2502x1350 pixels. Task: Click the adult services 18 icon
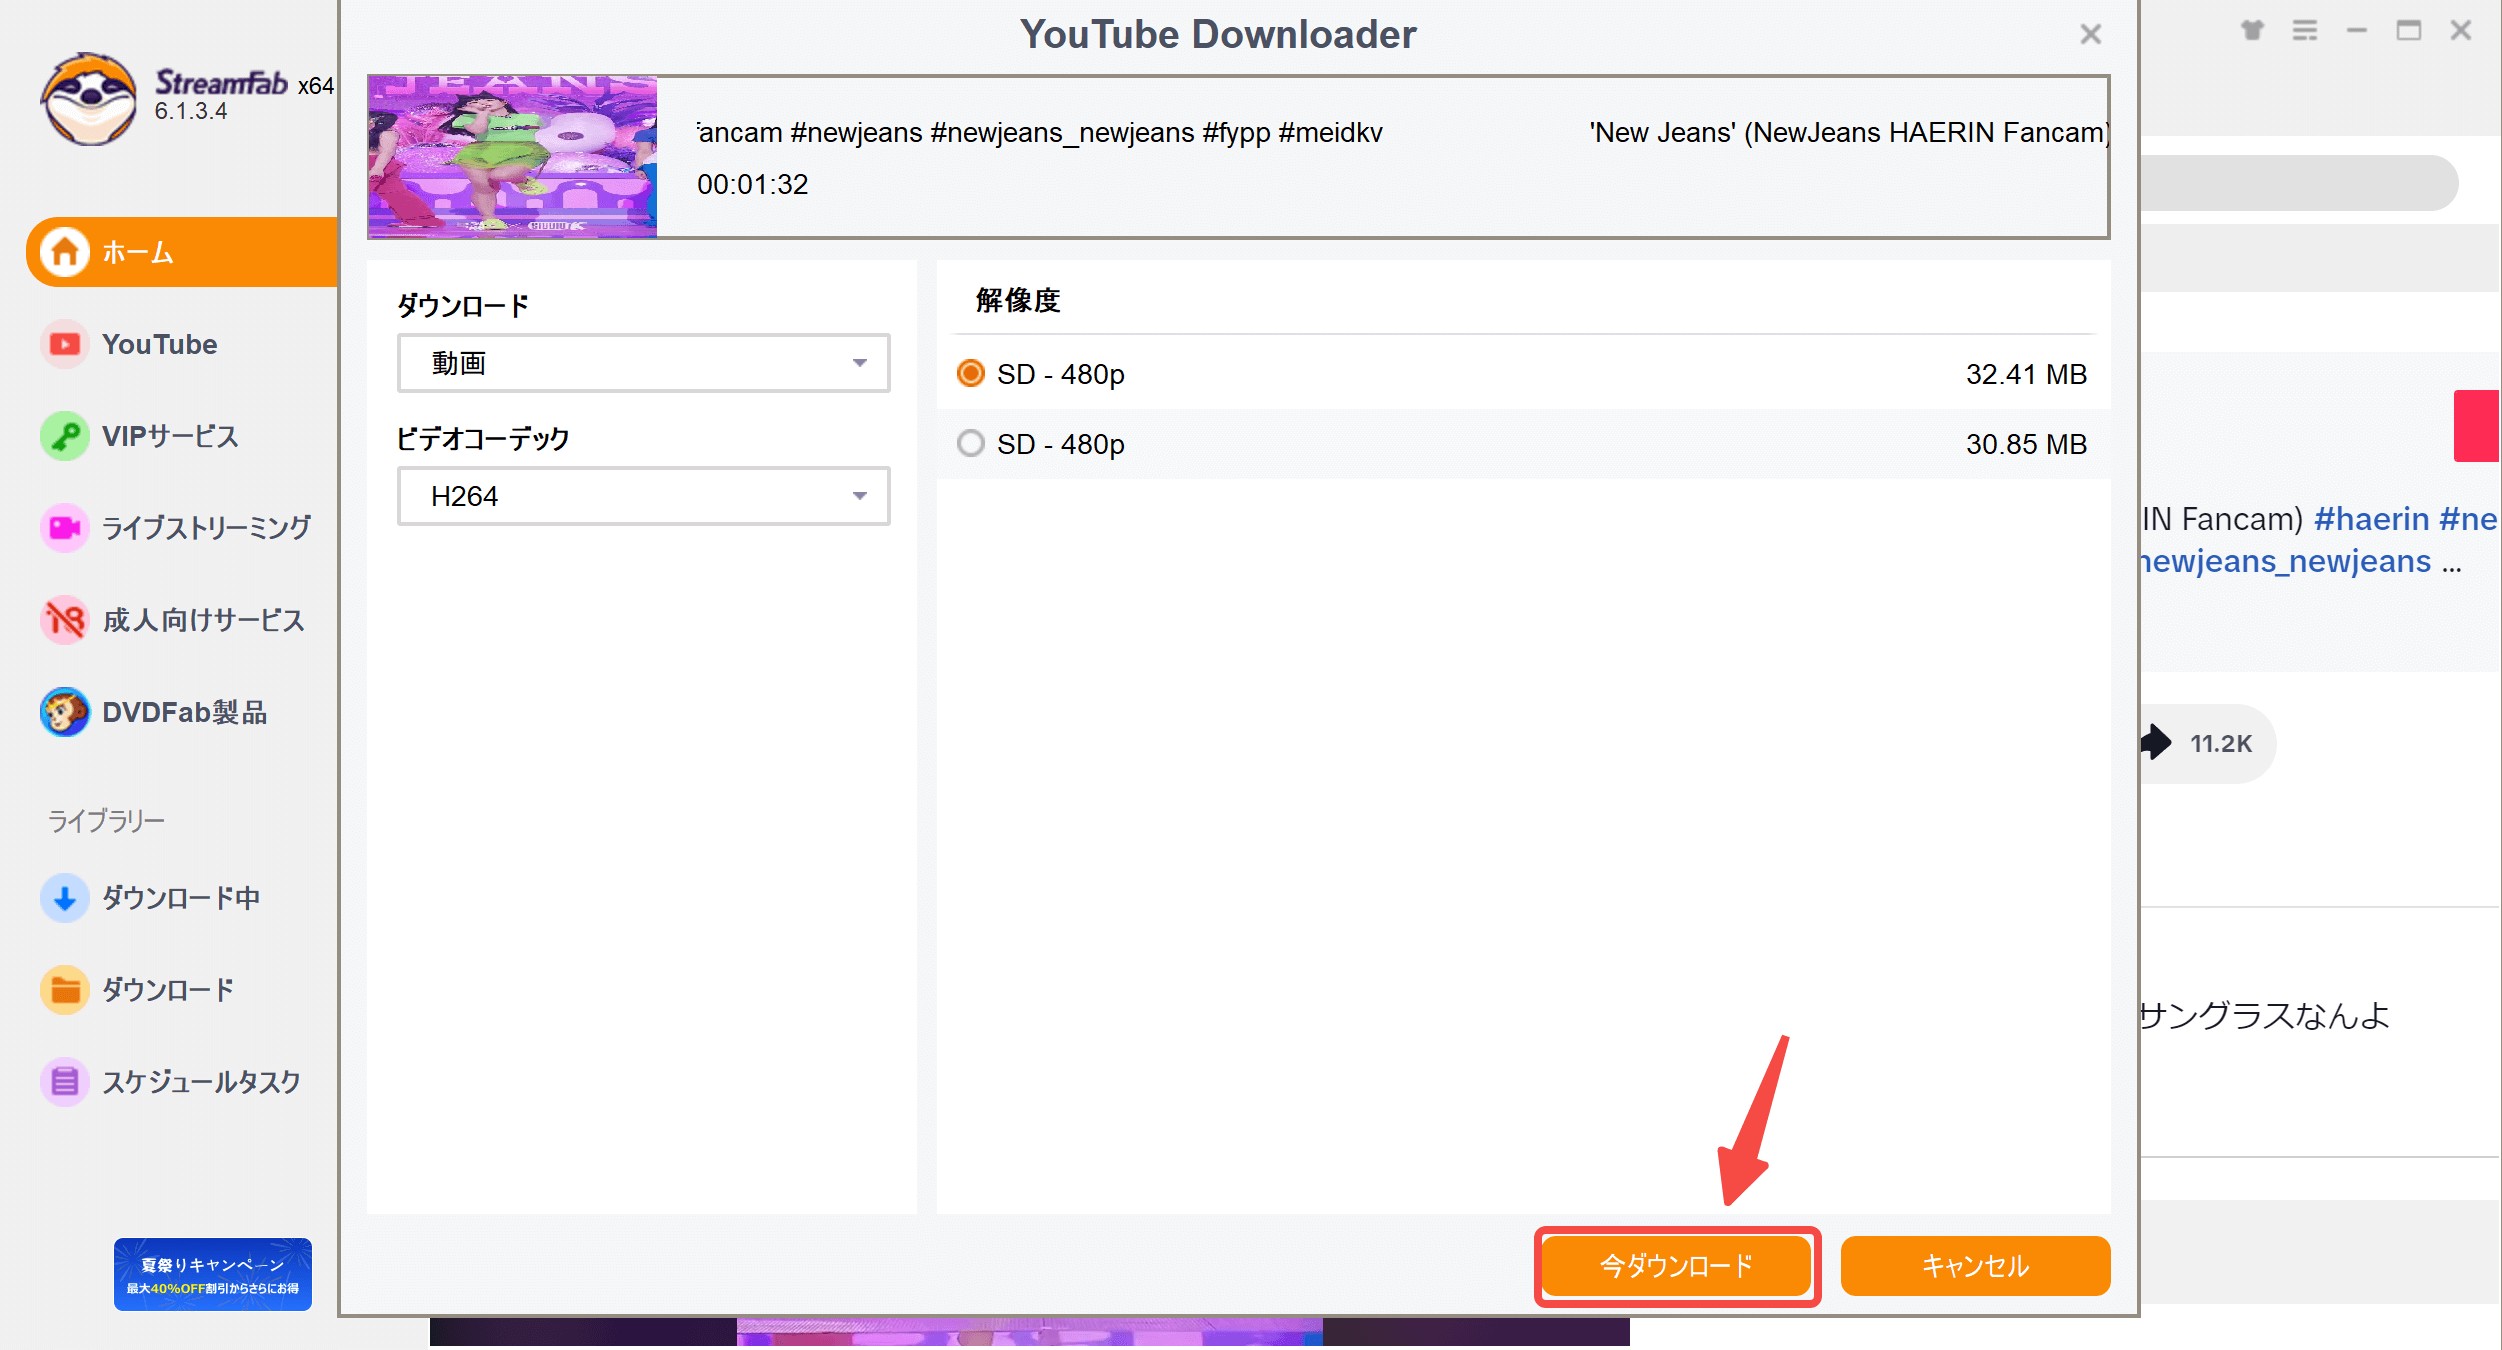tap(65, 620)
